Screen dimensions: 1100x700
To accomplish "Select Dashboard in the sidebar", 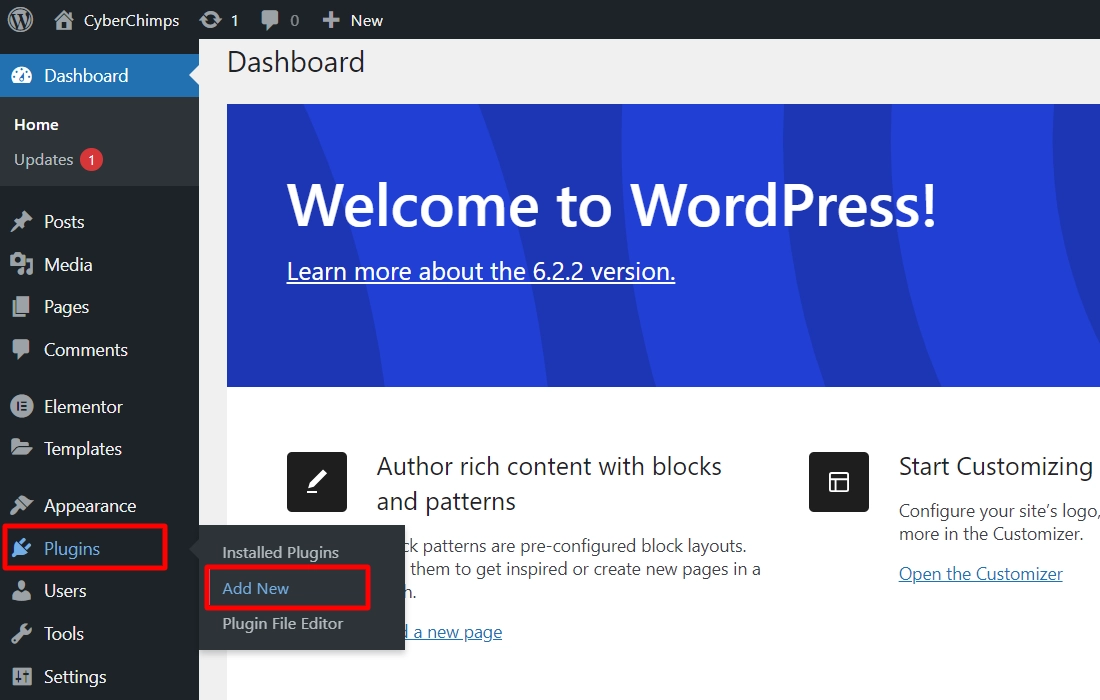I will tap(99, 75).
